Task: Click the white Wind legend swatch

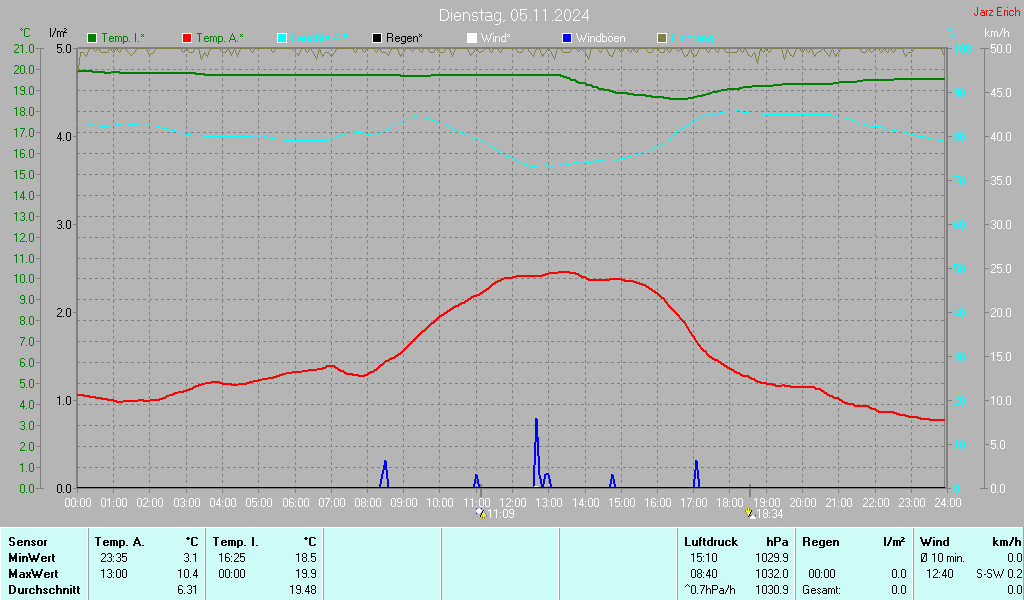Action: click(x=472, y=39)
